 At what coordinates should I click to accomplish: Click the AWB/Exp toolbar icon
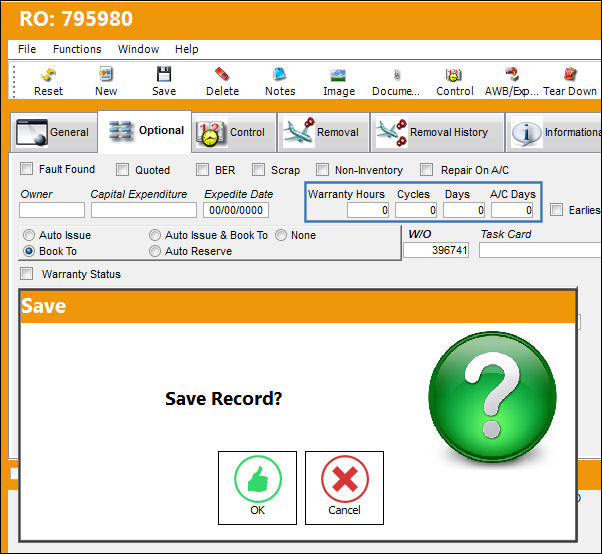pos(512,74)
